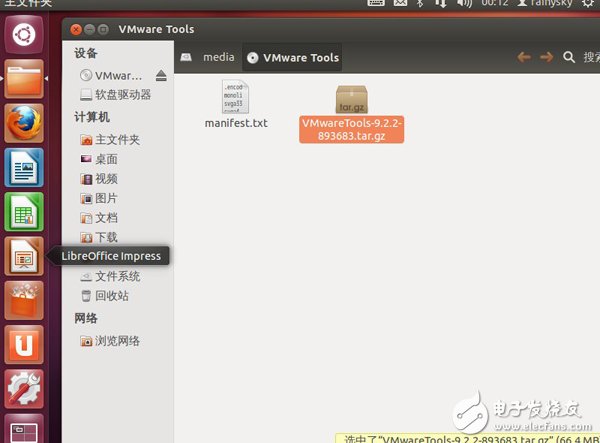Close the VMware Tools window
The image size is (600, 443).
click(x=76, y=29)
